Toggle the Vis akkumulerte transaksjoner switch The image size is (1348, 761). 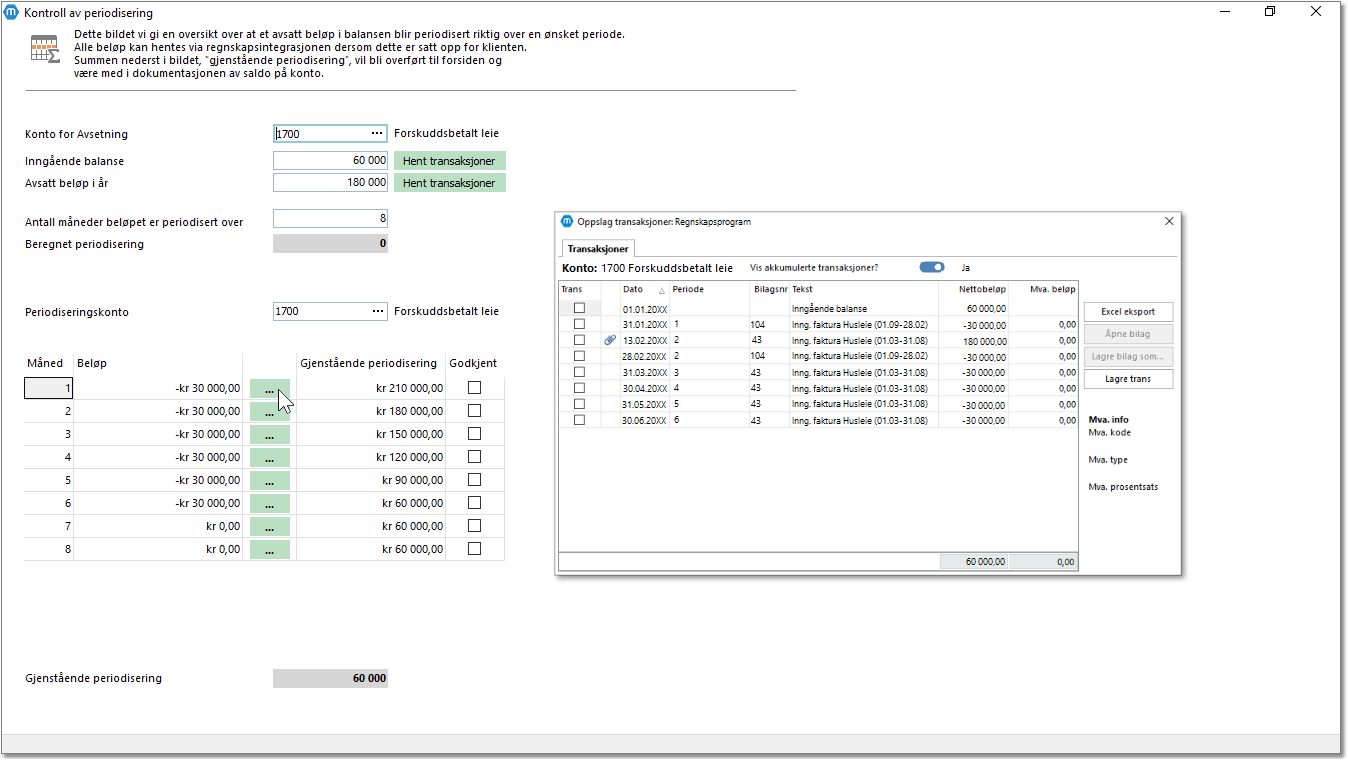click(932, 268)
